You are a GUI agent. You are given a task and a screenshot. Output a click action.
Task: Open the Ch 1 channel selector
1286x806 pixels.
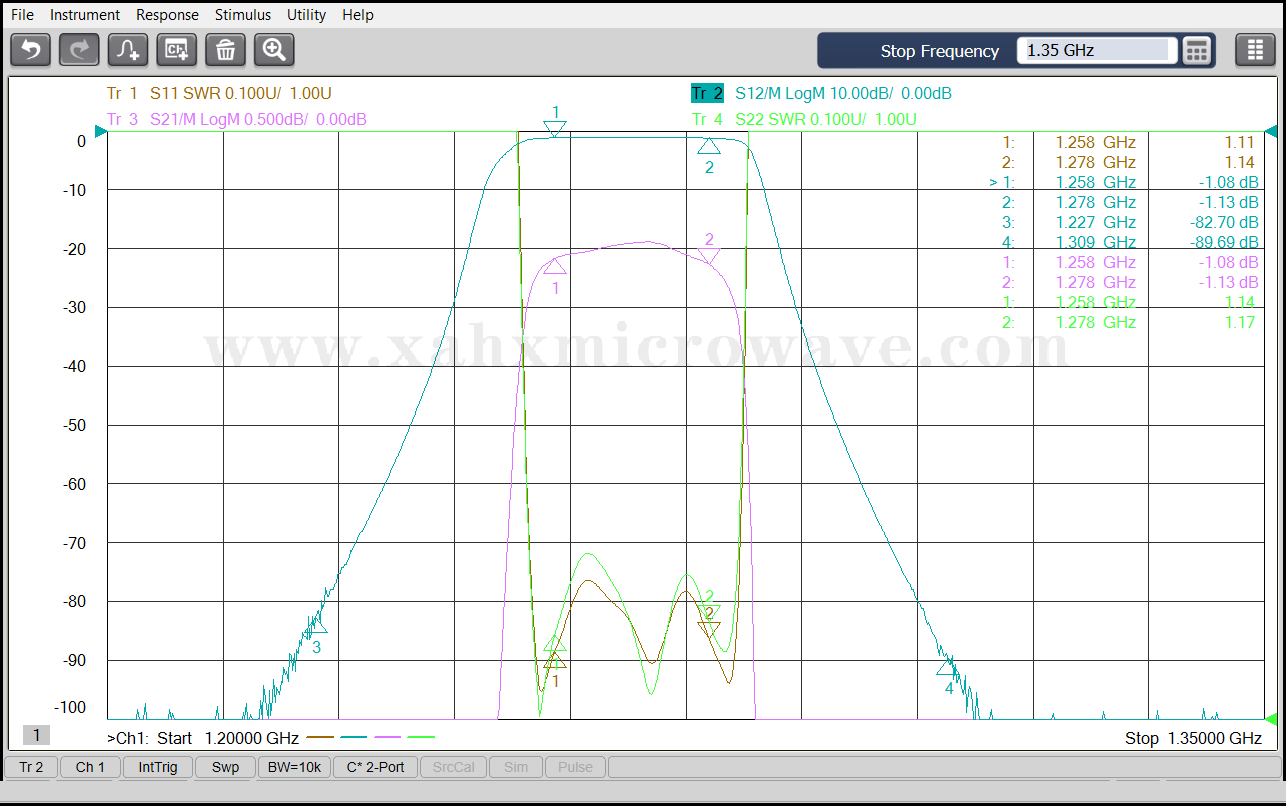tap(90, 767)
